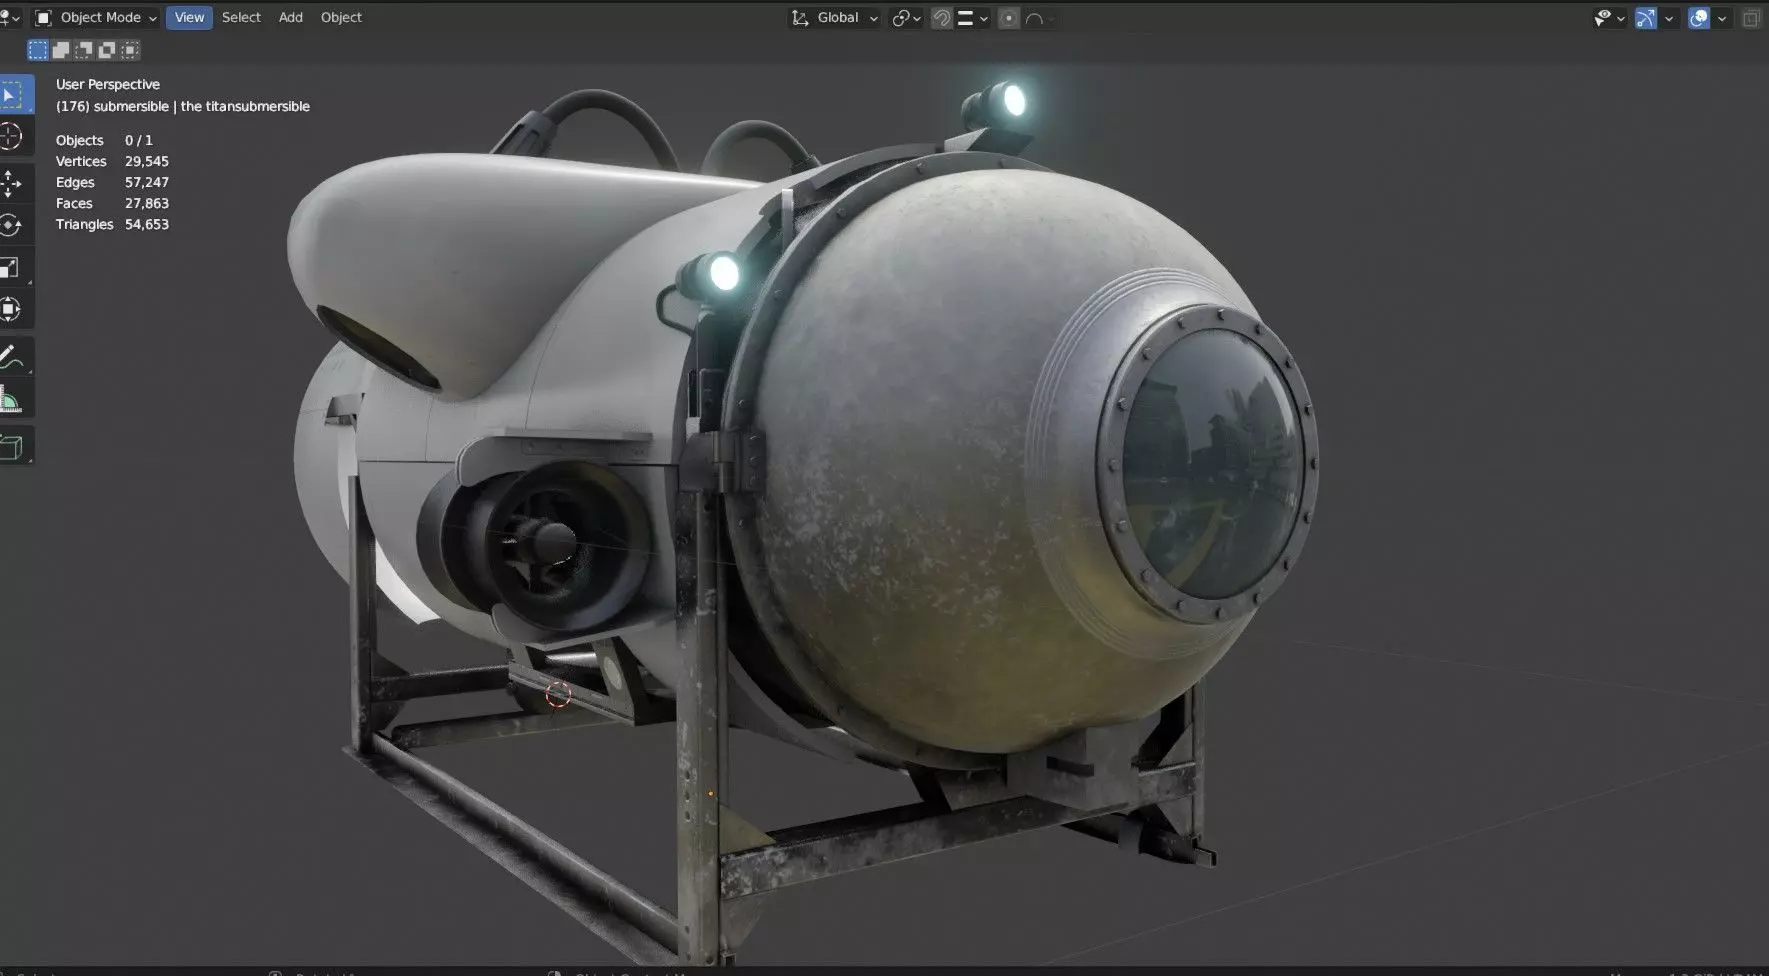Click the Vertices count 29,545
The height and width of the screenshot is (976, 1769).
pos(147,161)
